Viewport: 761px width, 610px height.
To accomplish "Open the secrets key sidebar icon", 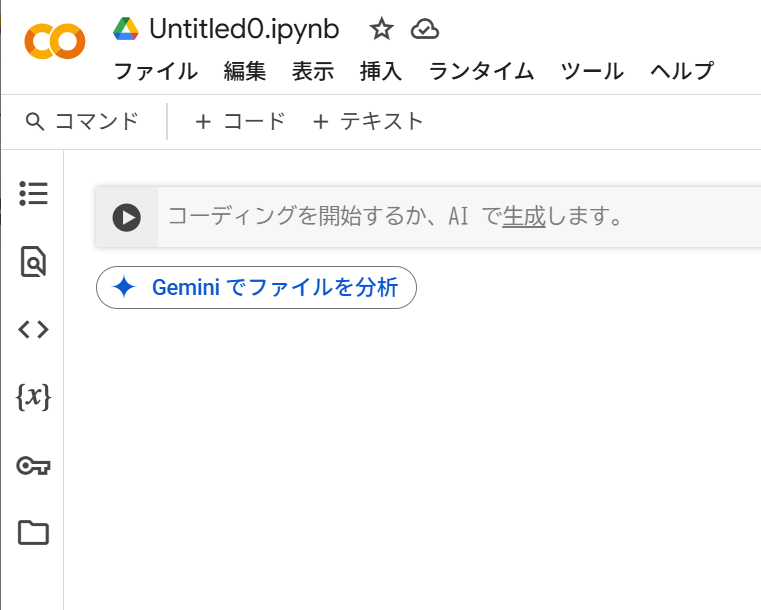I will coord(33,465).
